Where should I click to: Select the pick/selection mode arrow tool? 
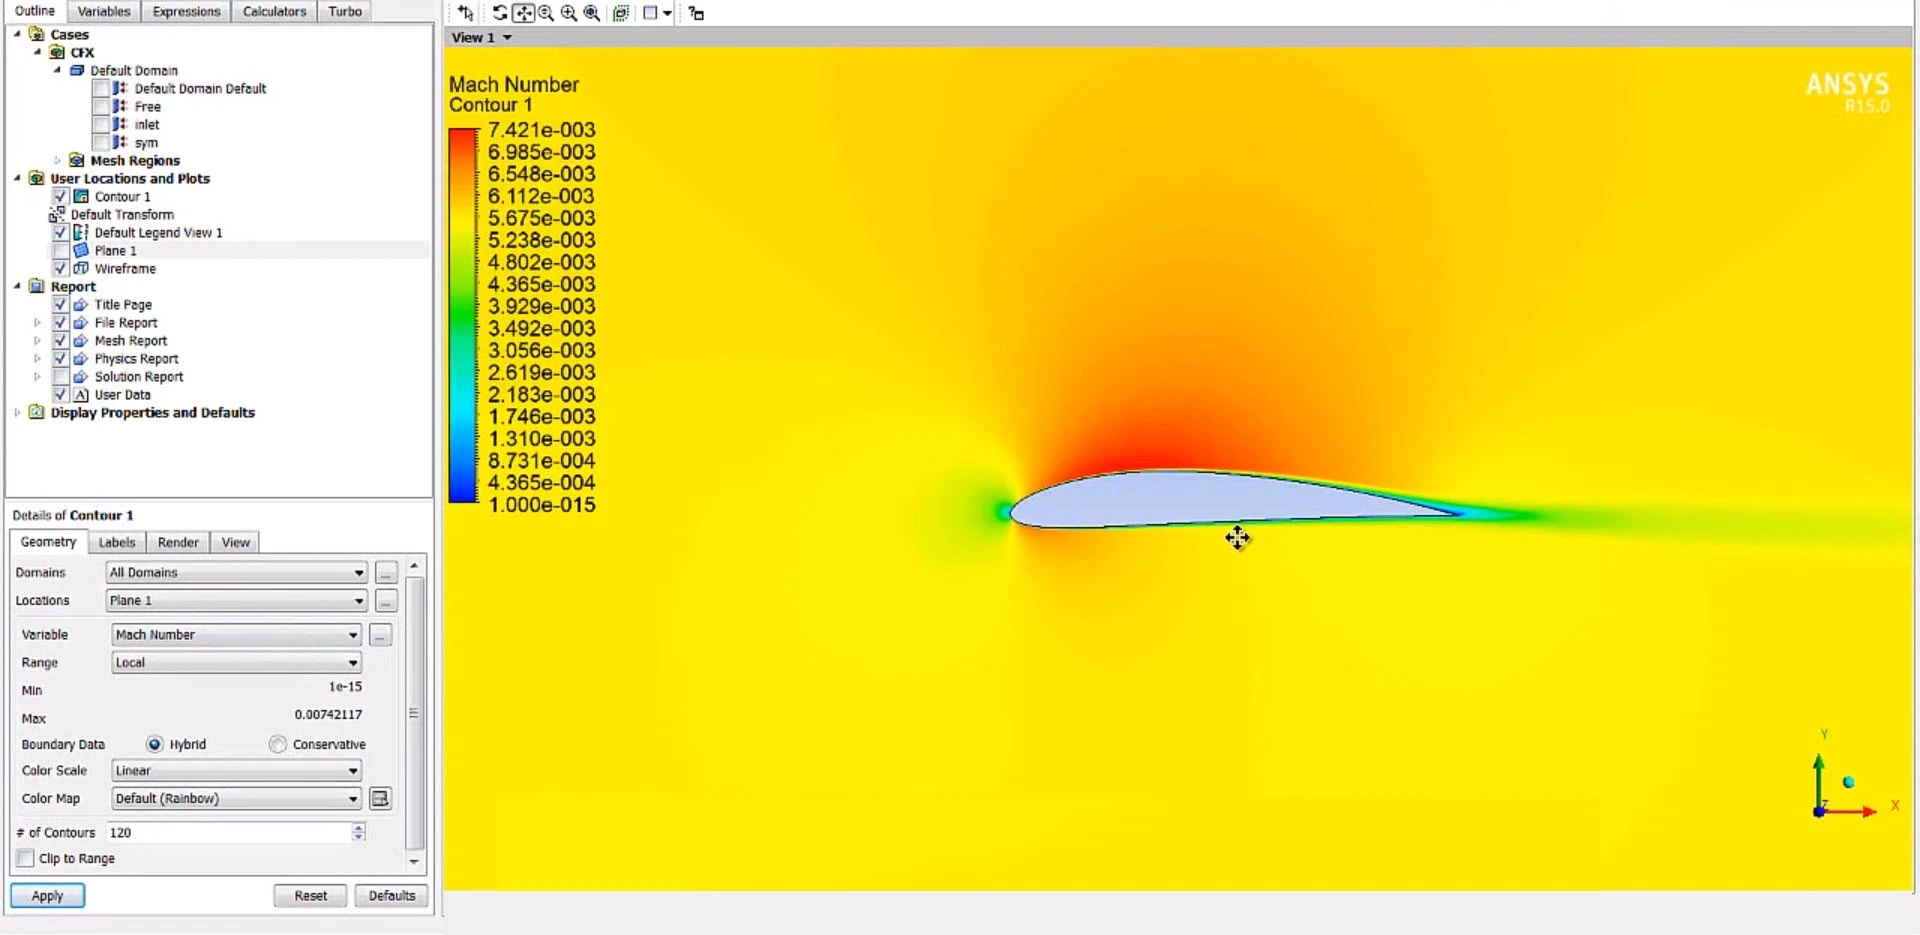[x=466, y=13]
